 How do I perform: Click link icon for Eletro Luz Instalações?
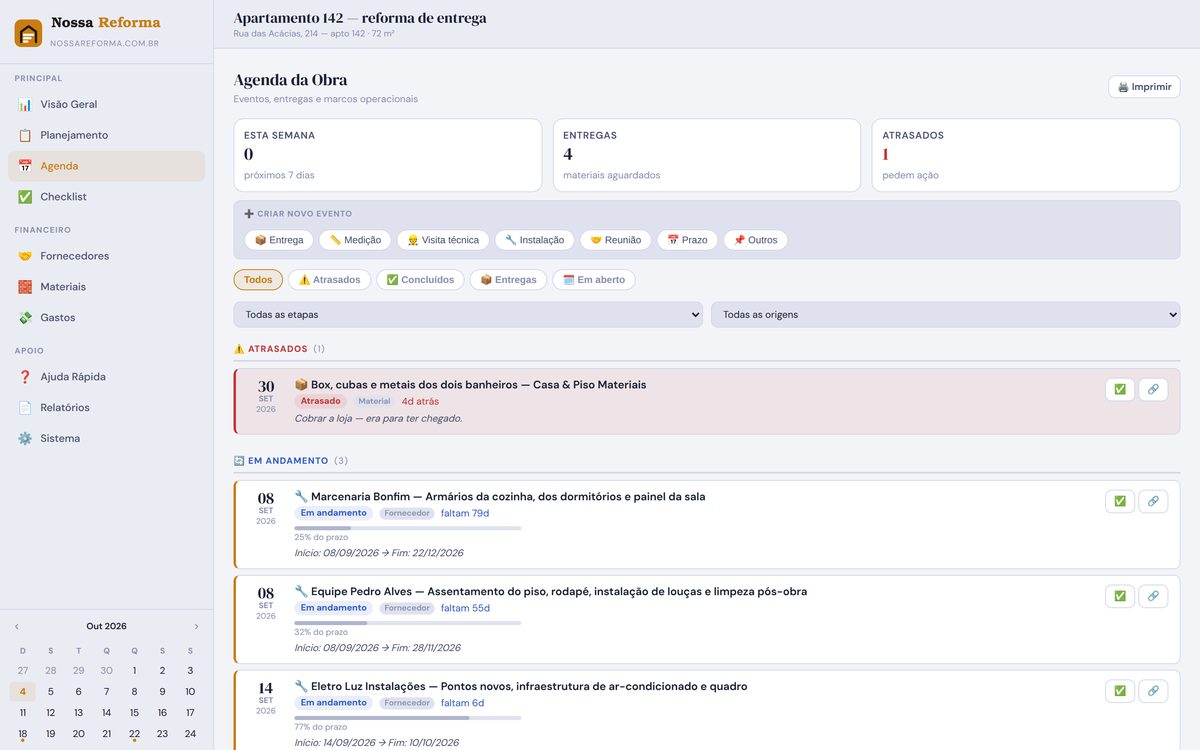click(1153, 691)
